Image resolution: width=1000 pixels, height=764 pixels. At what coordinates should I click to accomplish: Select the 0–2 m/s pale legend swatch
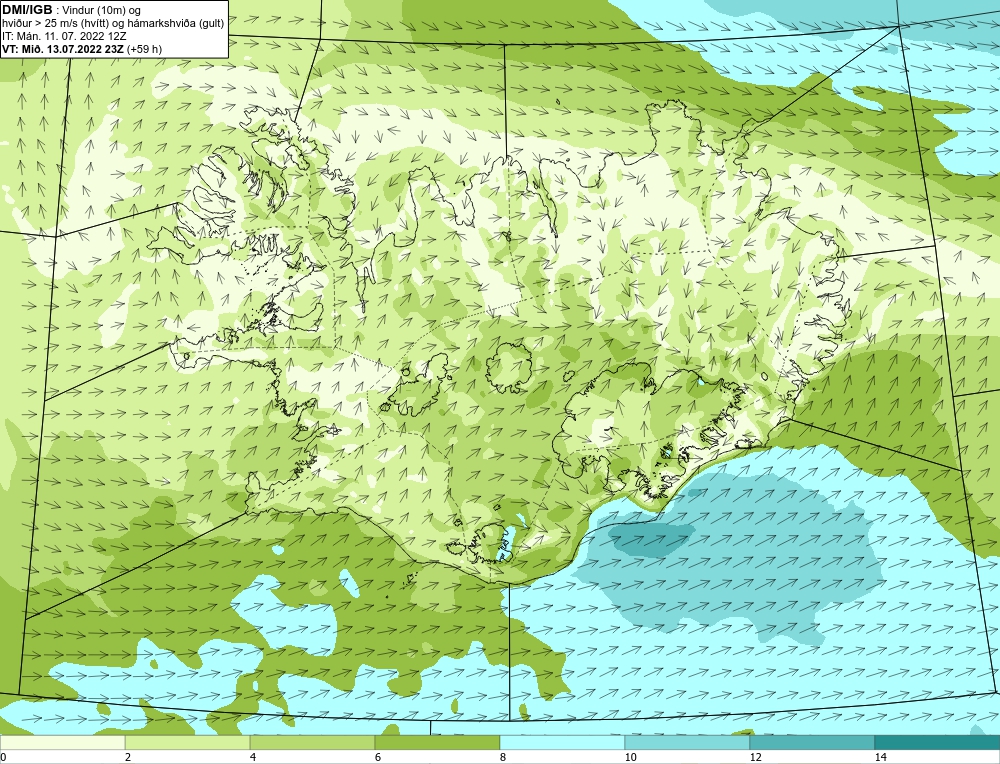coord(62,742)
